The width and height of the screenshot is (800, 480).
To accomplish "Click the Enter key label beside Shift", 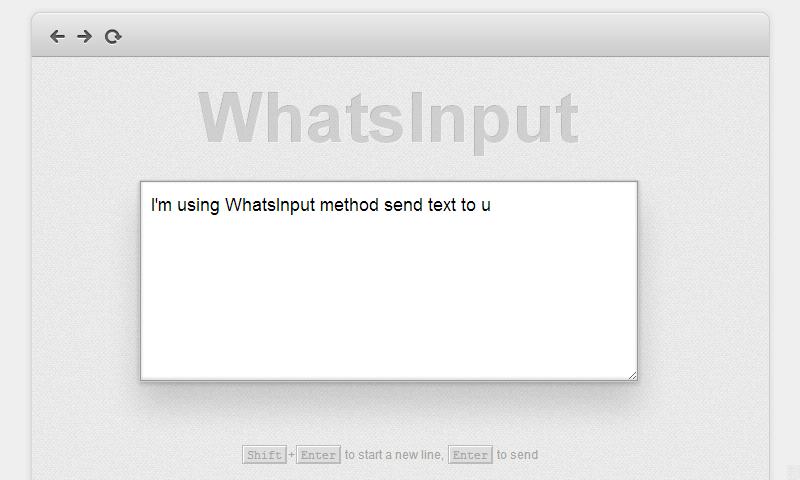I will coord(318,454).
